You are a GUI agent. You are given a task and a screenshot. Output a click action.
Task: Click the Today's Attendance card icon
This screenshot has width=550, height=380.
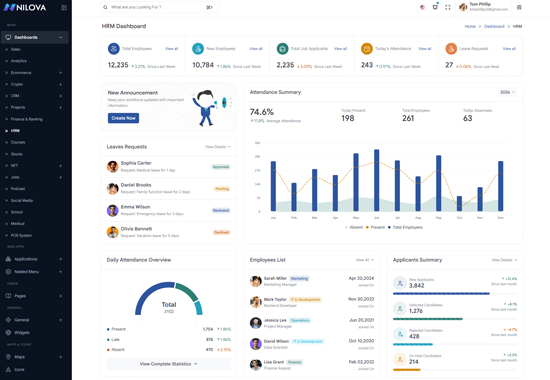click(x=367, y=49)
